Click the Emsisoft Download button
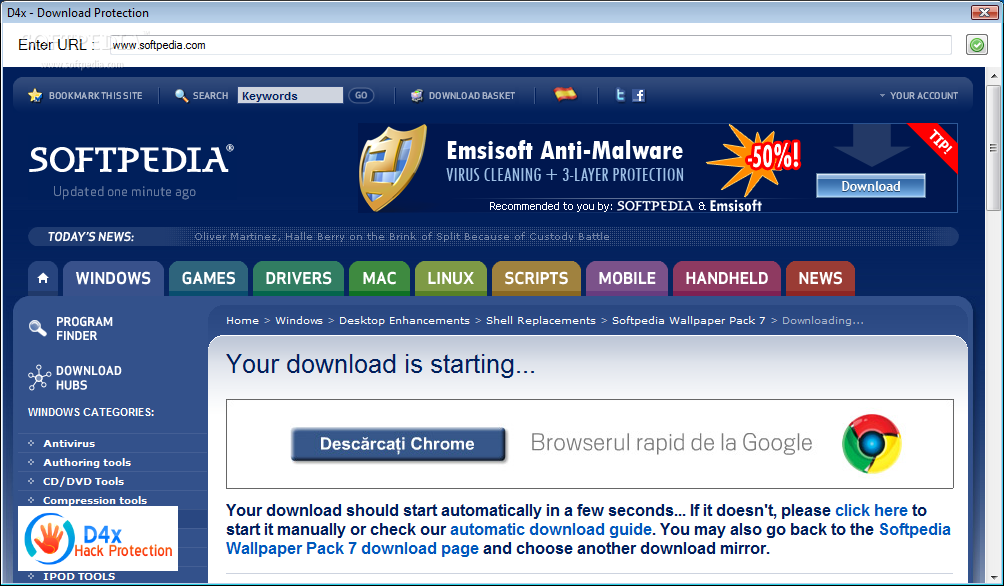Screen dimensions: 1004x586 point(871,186)
